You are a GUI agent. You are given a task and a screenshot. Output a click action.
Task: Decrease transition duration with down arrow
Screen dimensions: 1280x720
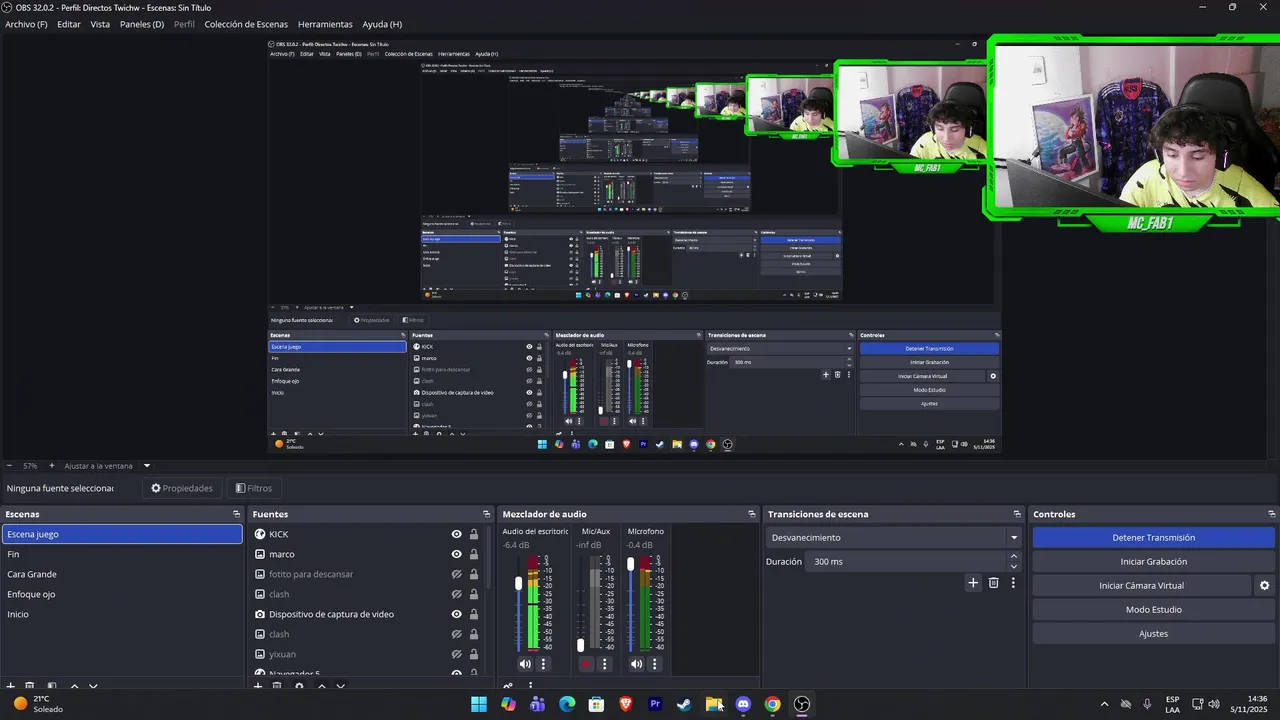[x=1013, y=567]
